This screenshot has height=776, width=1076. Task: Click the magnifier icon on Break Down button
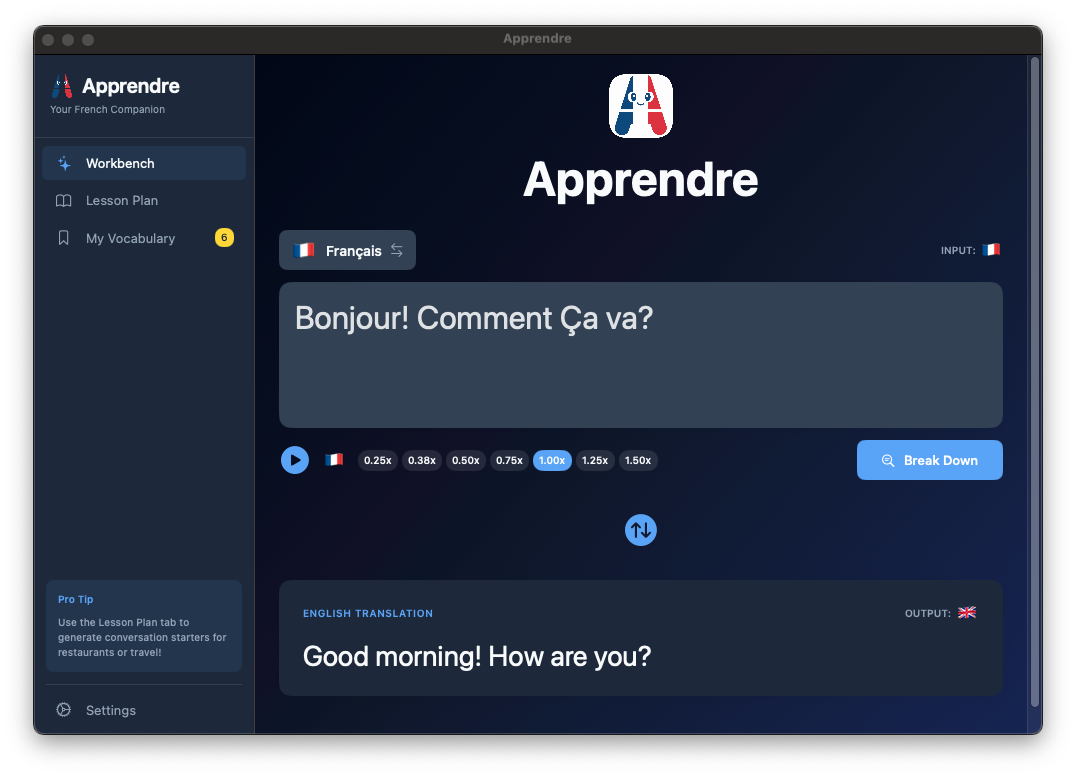(888, 460)
